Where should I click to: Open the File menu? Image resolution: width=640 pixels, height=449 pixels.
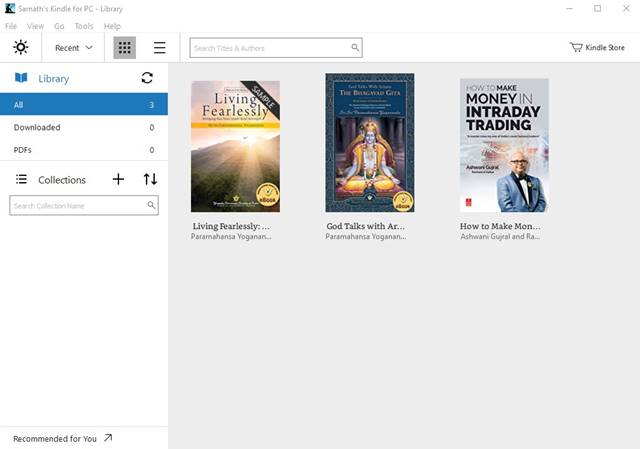[11, 26]
